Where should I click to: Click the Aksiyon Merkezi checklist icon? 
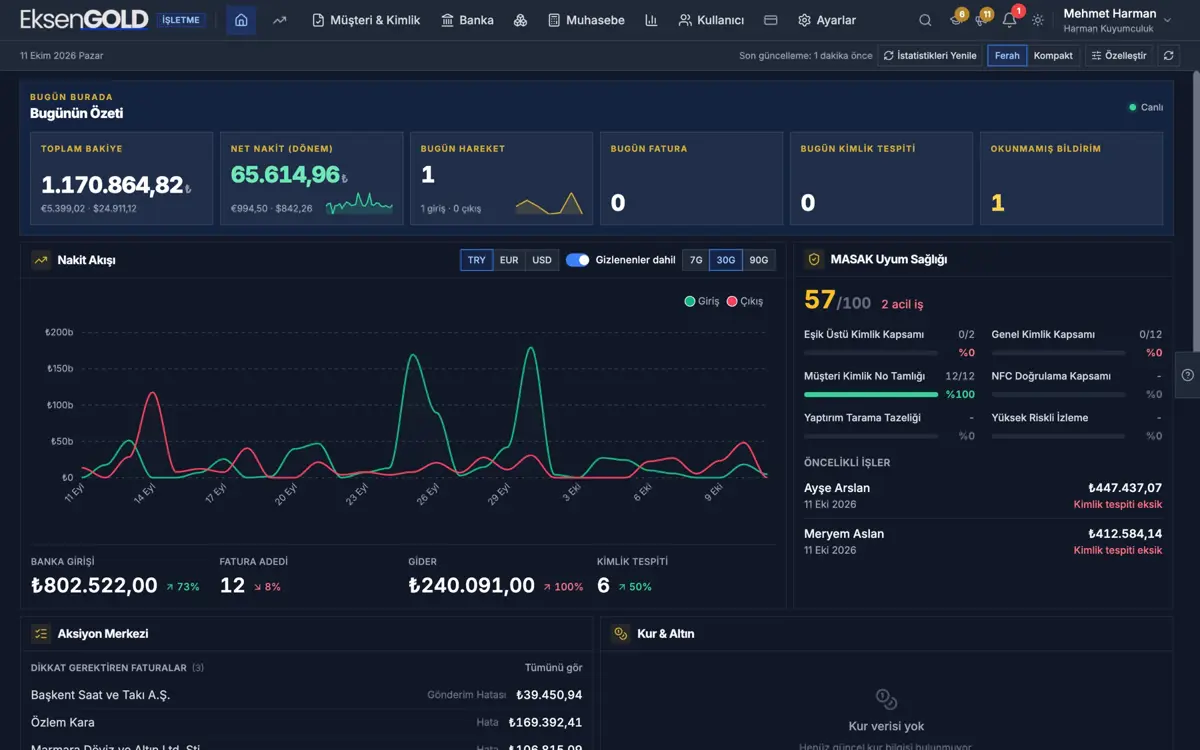tap(41, 634)
